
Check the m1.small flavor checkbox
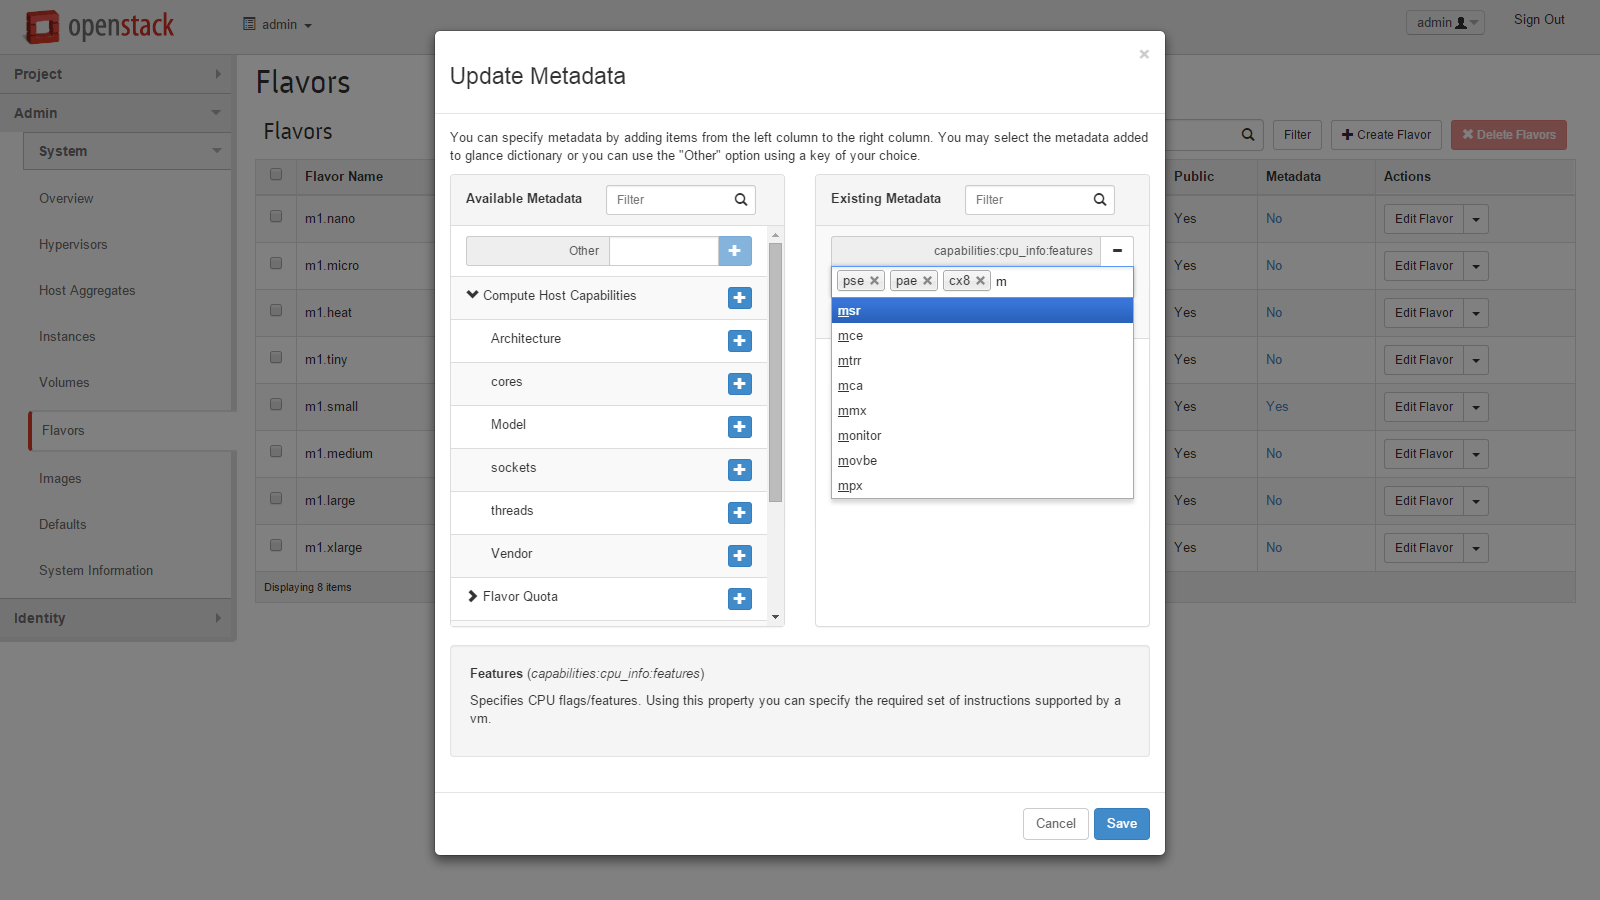(x=275, y=404)
